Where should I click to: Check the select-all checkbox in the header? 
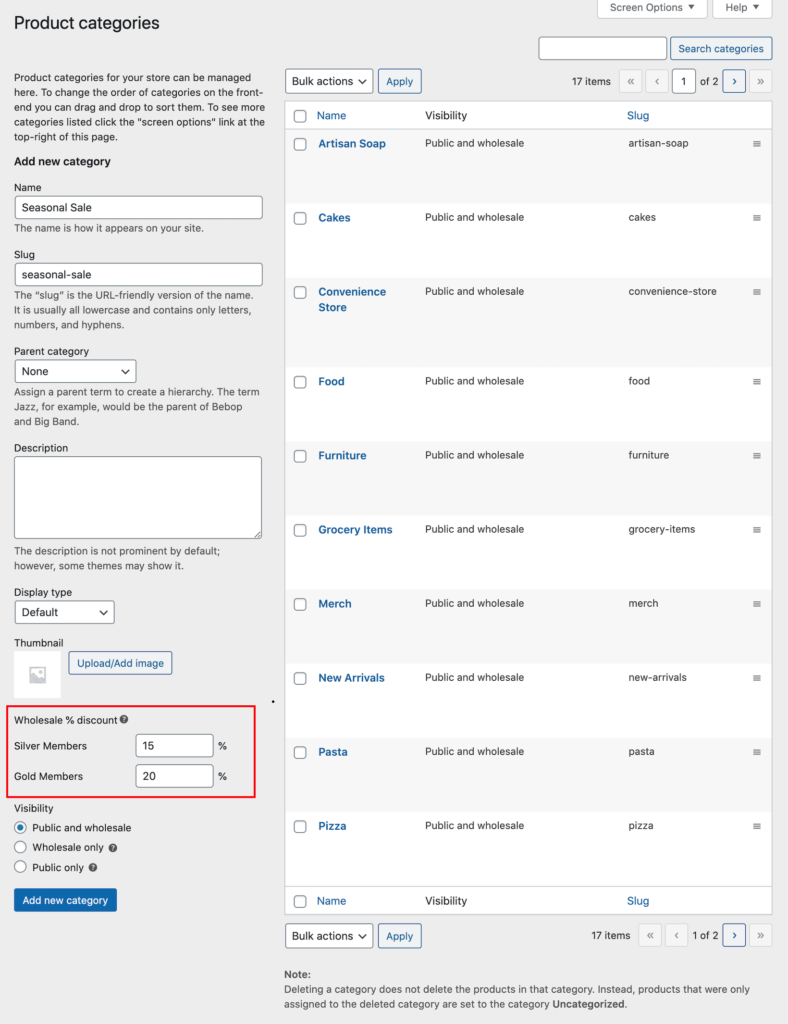[x=300, y=115]
